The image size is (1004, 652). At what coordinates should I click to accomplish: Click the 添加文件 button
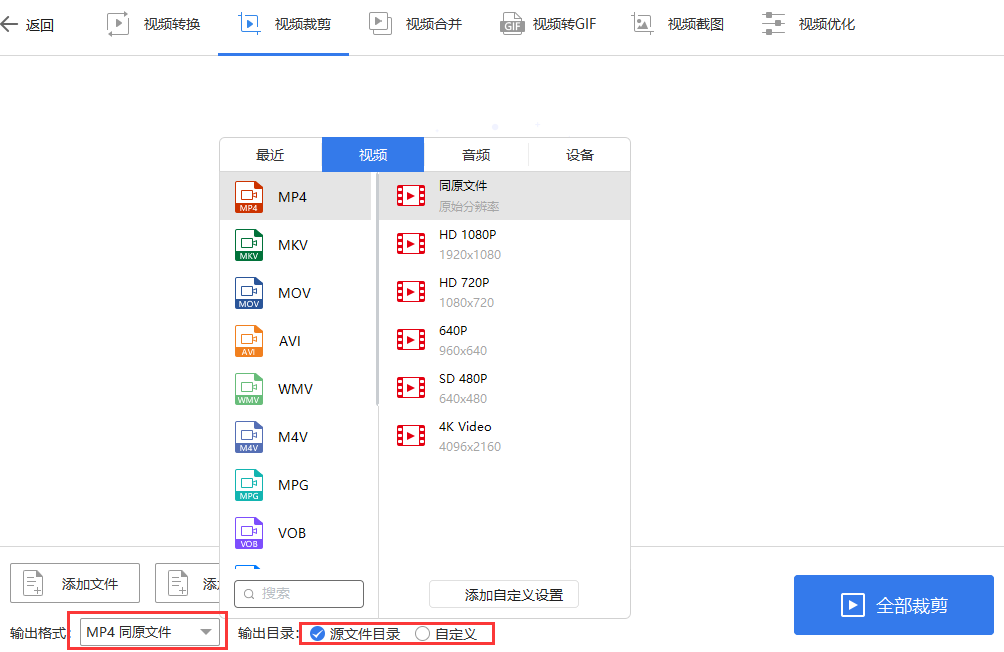pyautogui.click(x=75, y=583)
